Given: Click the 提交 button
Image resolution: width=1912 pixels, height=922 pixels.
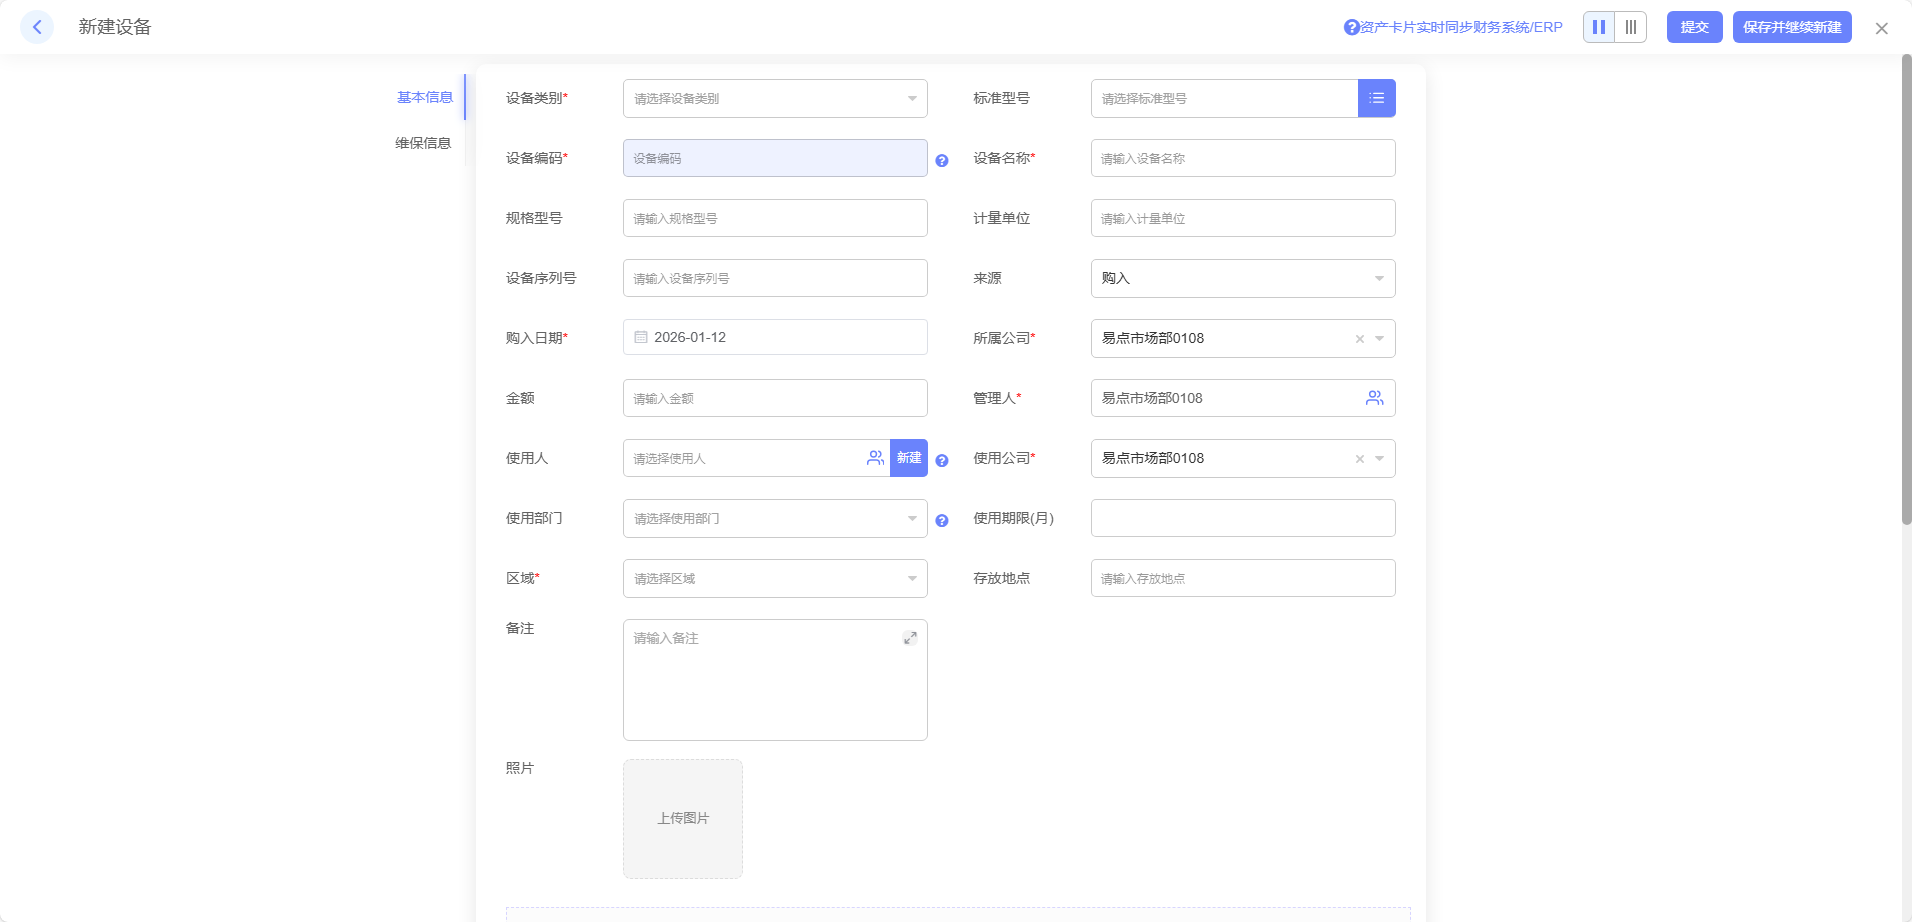Looking at the screenshot, I should coord(1694,27).
